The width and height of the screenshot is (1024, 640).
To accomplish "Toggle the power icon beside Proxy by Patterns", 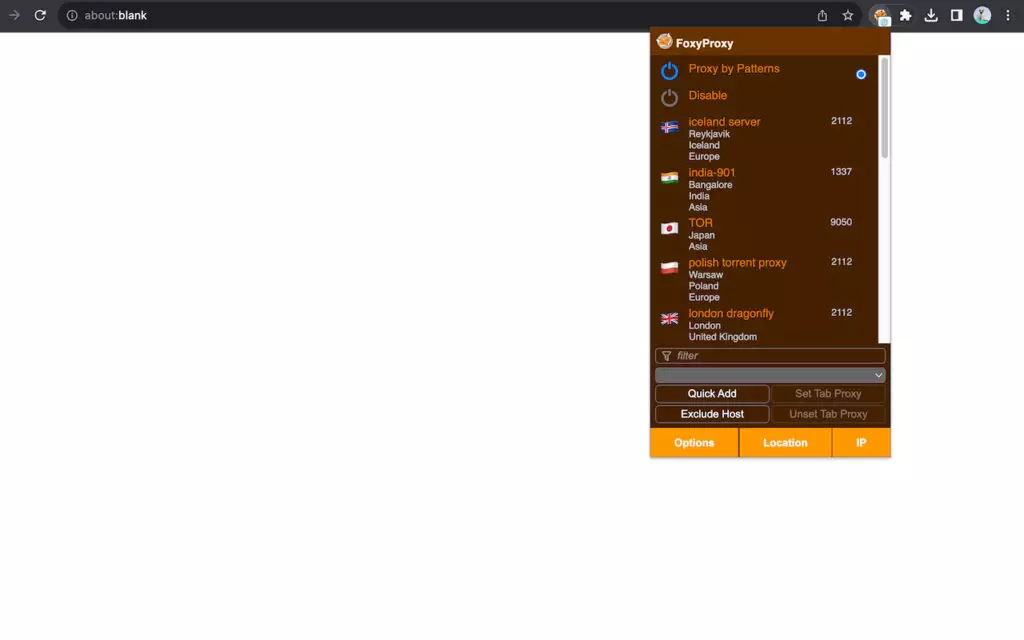I will pyautogui.click(x=668, y=71).
